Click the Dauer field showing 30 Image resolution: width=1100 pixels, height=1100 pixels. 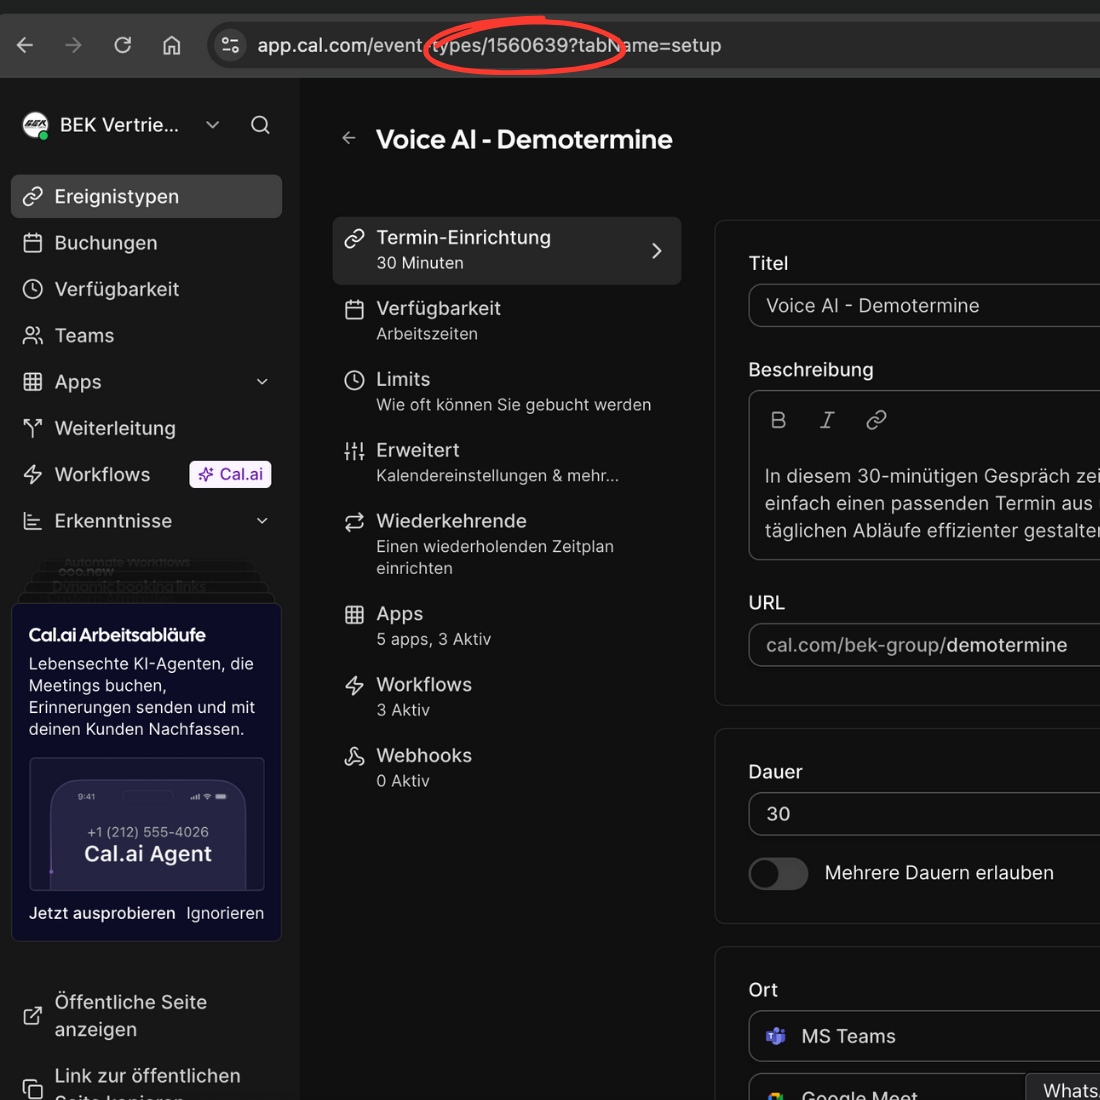pos(924,814)
